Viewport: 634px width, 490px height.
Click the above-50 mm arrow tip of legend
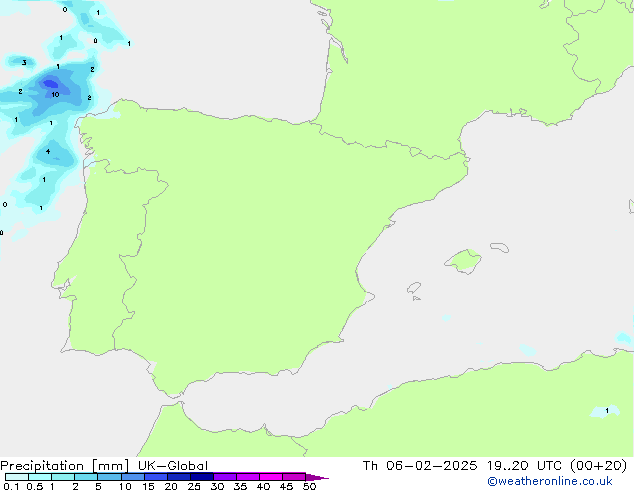tap(317, 477)
